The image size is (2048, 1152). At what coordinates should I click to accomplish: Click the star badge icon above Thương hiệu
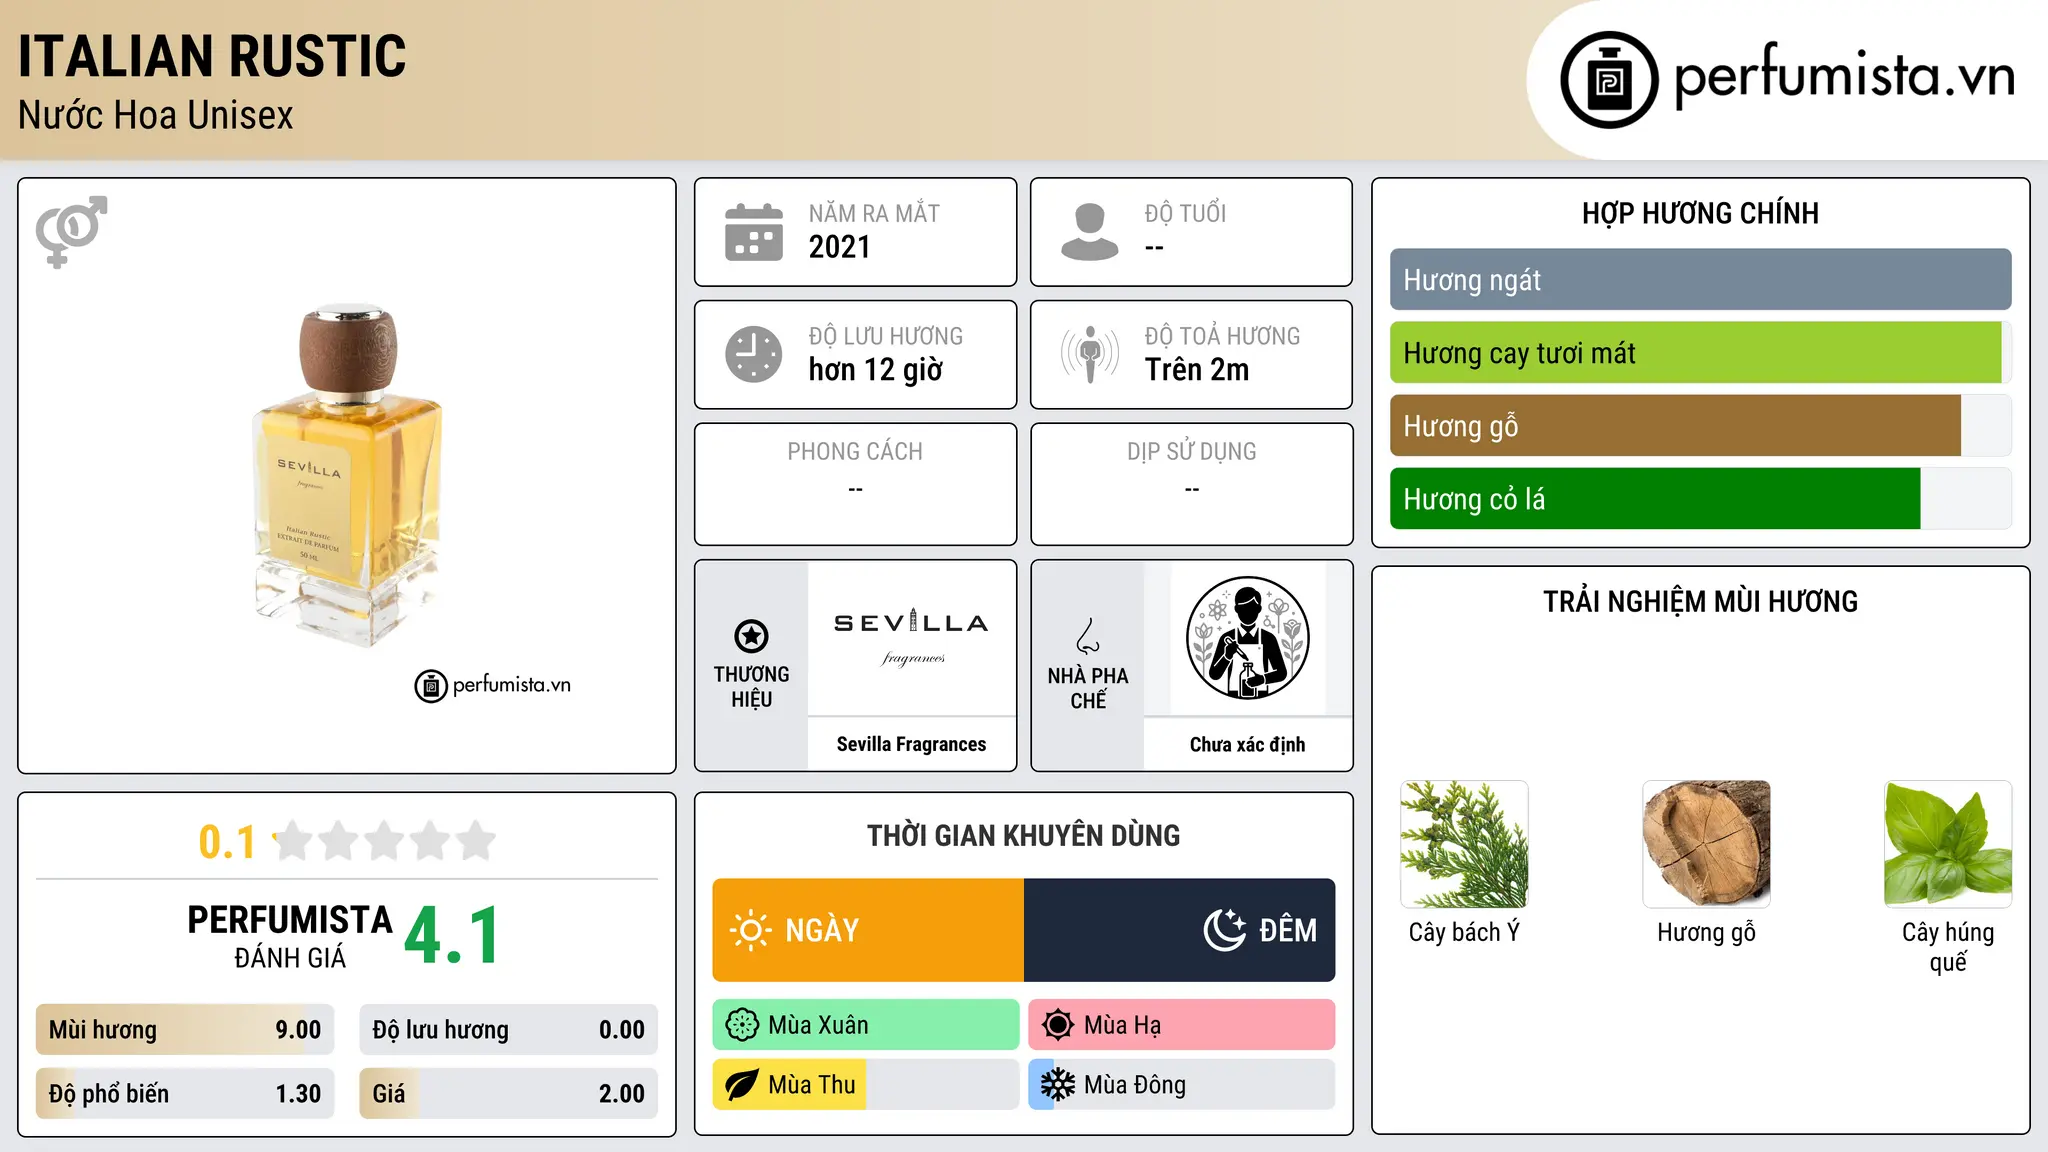coord(751,635)
